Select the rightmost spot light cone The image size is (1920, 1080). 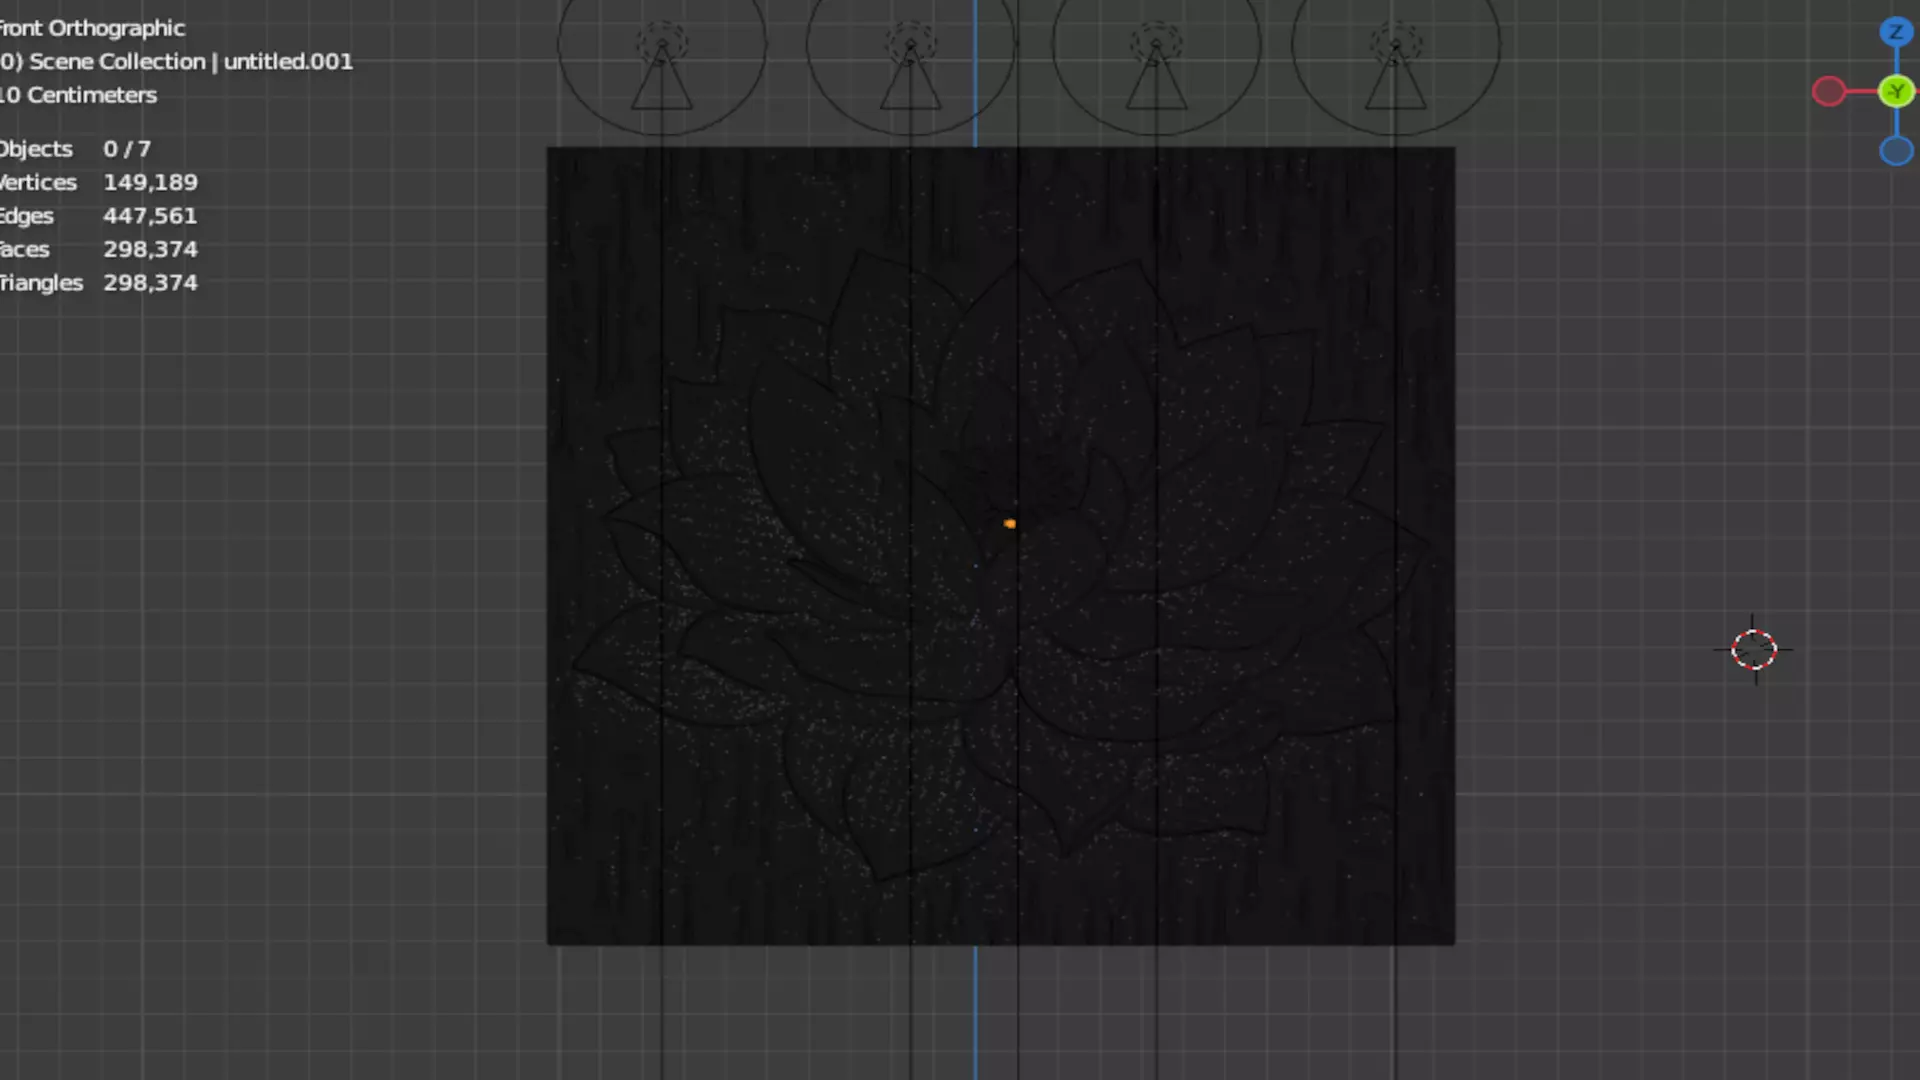pyautogui.click(x=1395, y=82)
